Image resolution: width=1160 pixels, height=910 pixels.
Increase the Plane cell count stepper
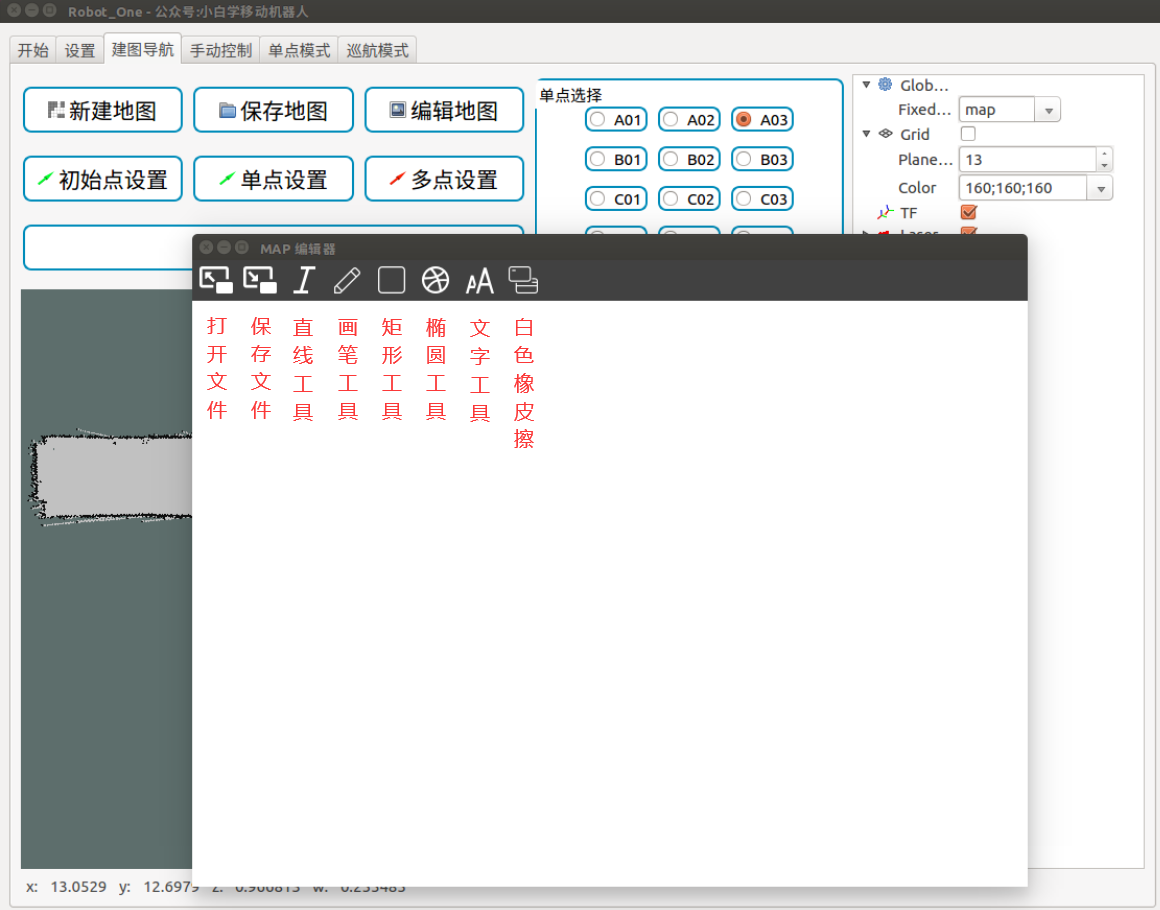point(1105,154)
